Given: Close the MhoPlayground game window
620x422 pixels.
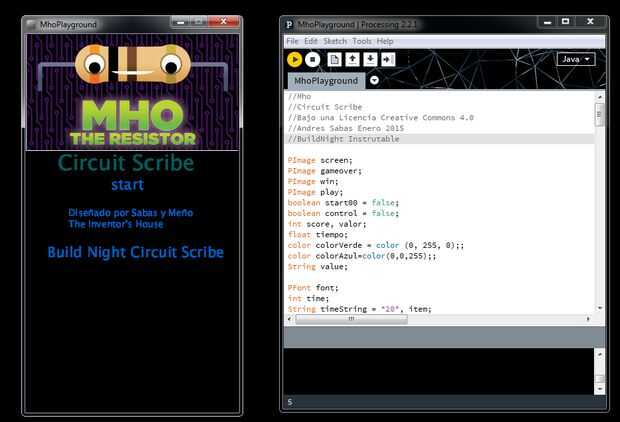Looking at the screenshot, I should 223,21.
